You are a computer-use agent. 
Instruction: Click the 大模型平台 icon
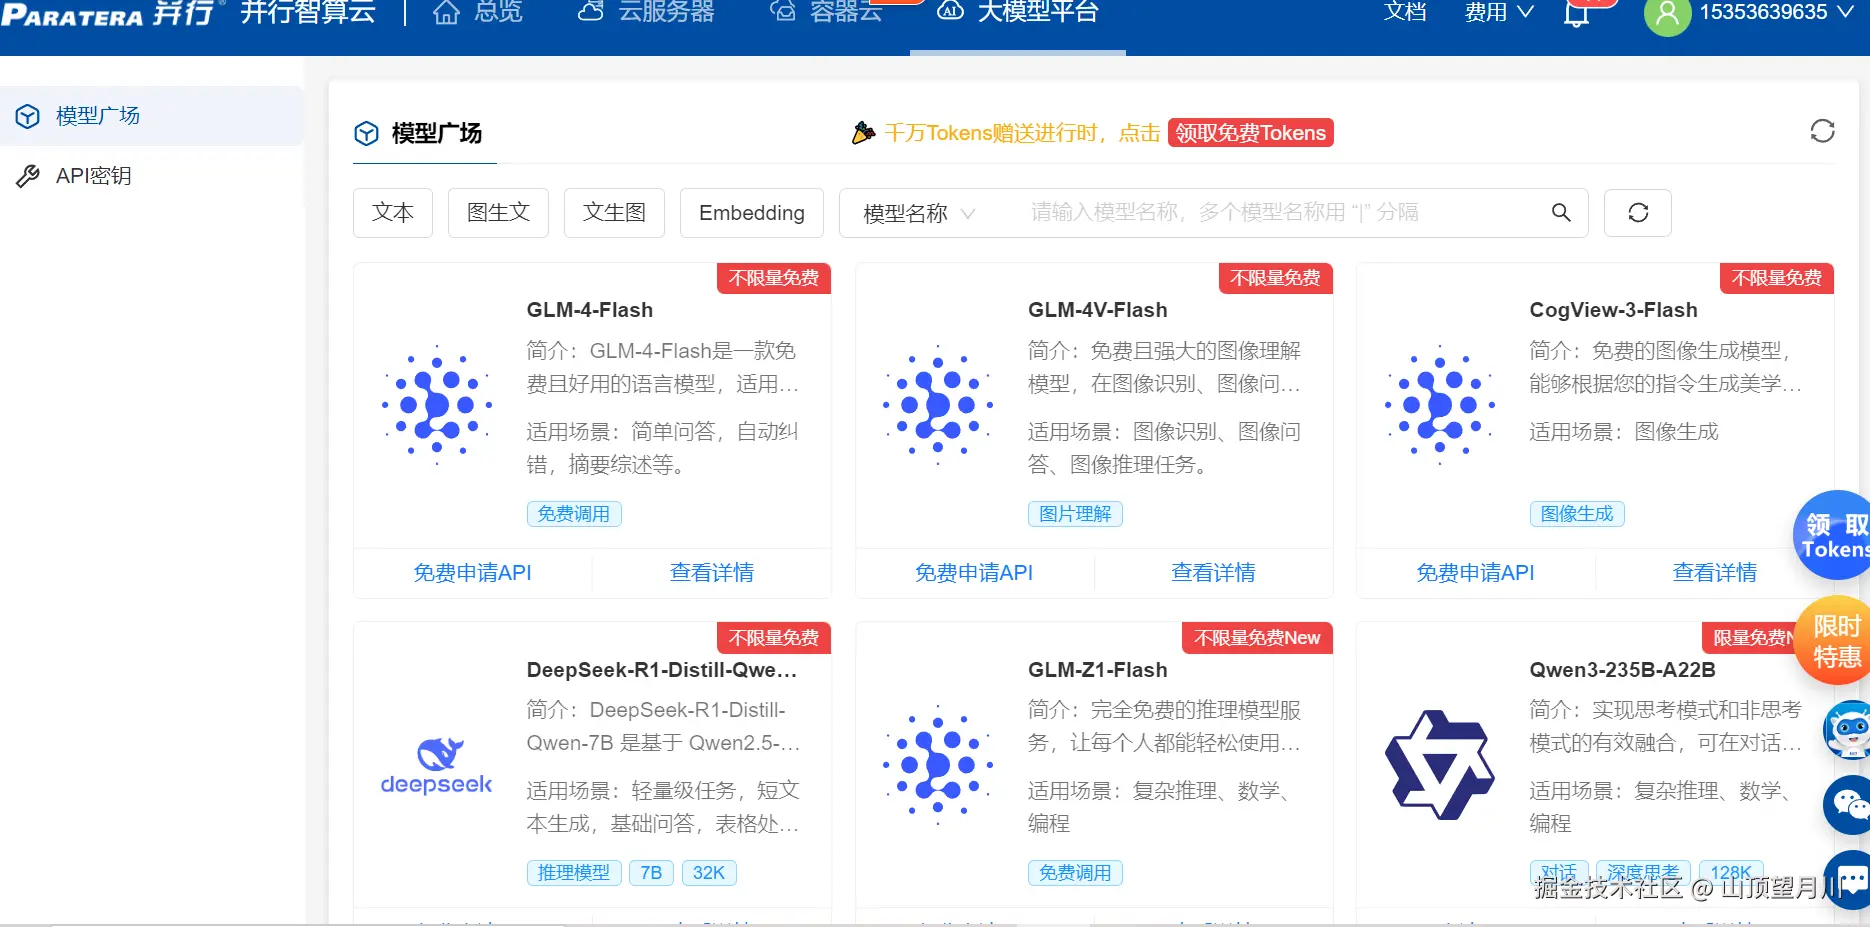951,11
